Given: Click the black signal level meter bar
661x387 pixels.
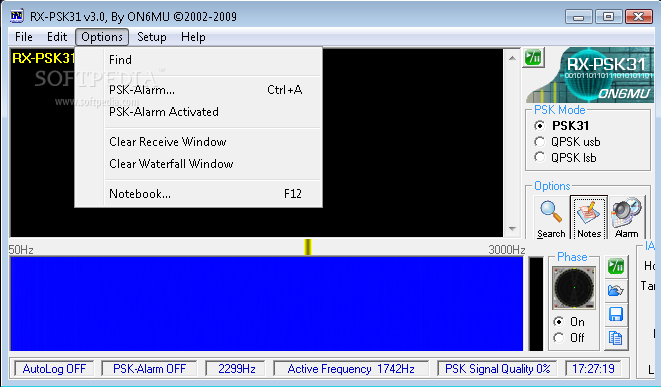Looking at the screenshot, I should (536, 304).
